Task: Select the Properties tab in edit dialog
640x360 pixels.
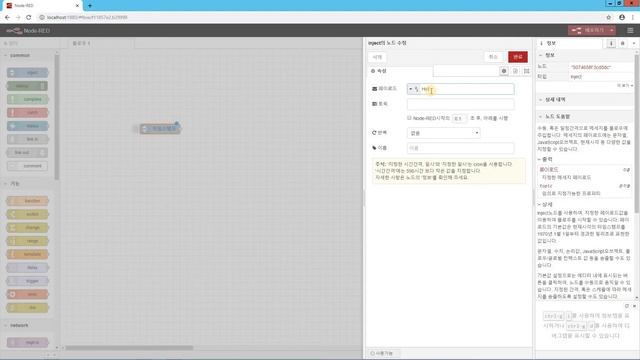Action: click(400, 71)
